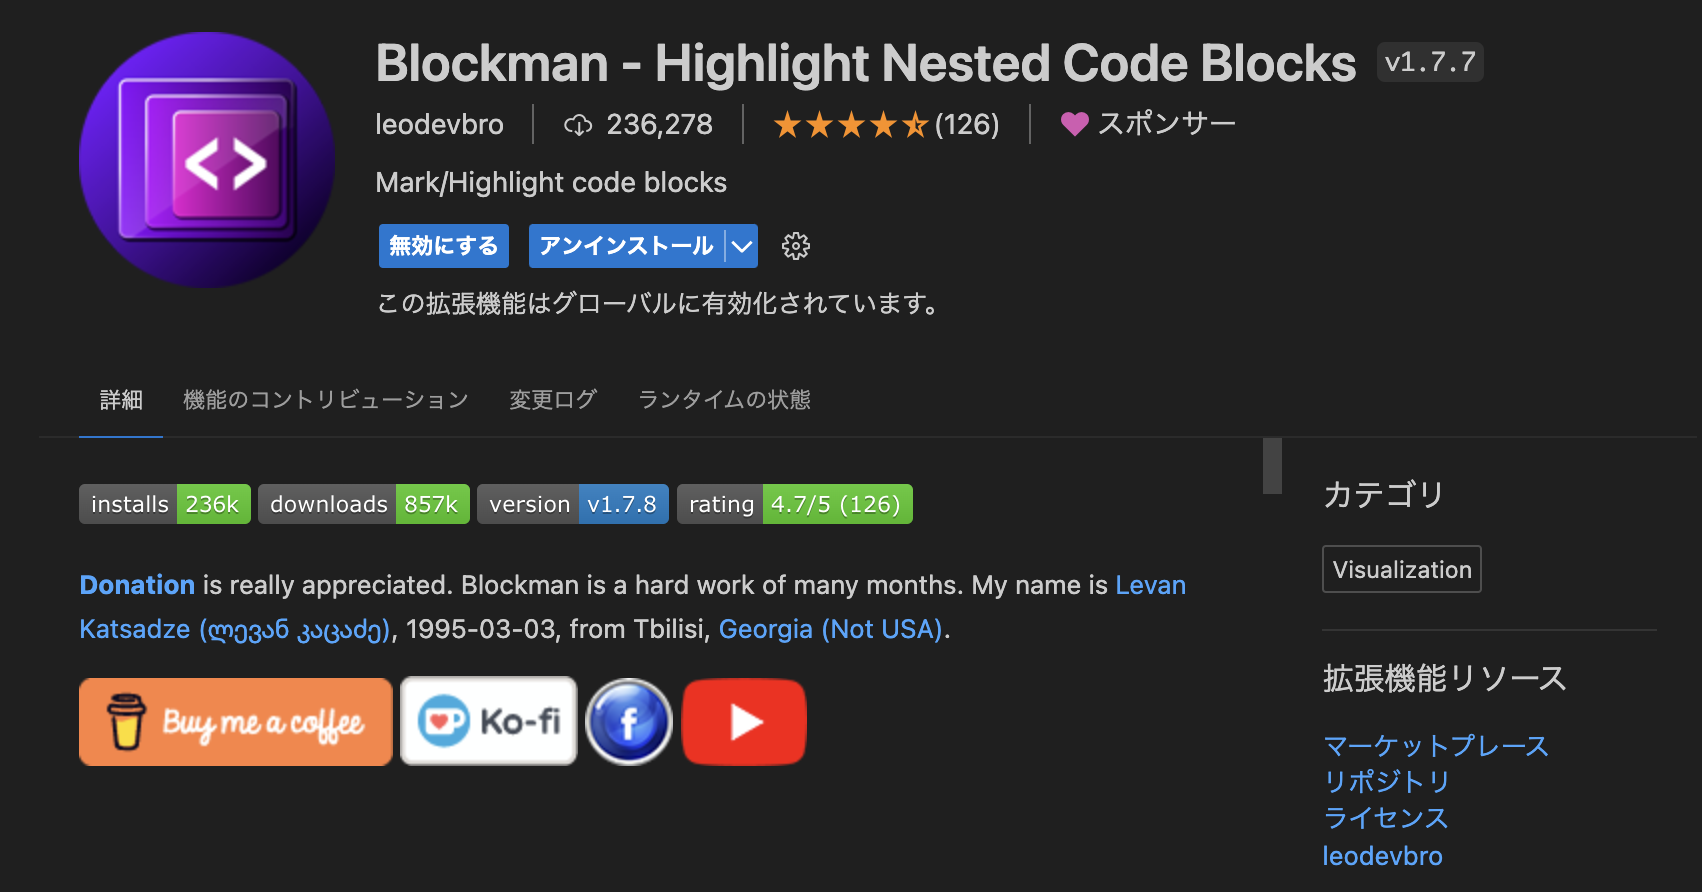Click the Buy me a coffee badge

[236, 722]
